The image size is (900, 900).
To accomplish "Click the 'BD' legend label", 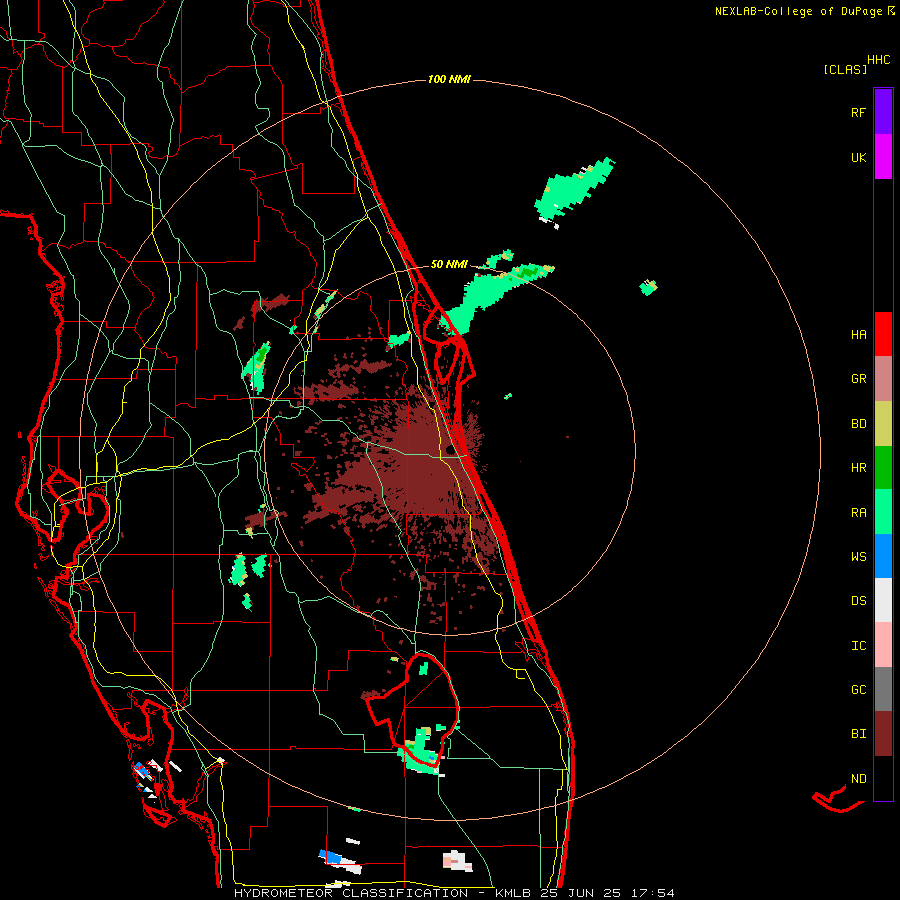I will click(858, 424).
